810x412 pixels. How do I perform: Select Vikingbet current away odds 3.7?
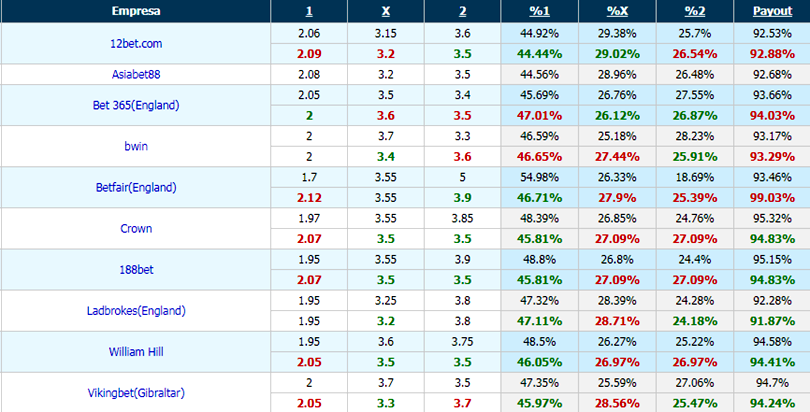click(463, 403)
